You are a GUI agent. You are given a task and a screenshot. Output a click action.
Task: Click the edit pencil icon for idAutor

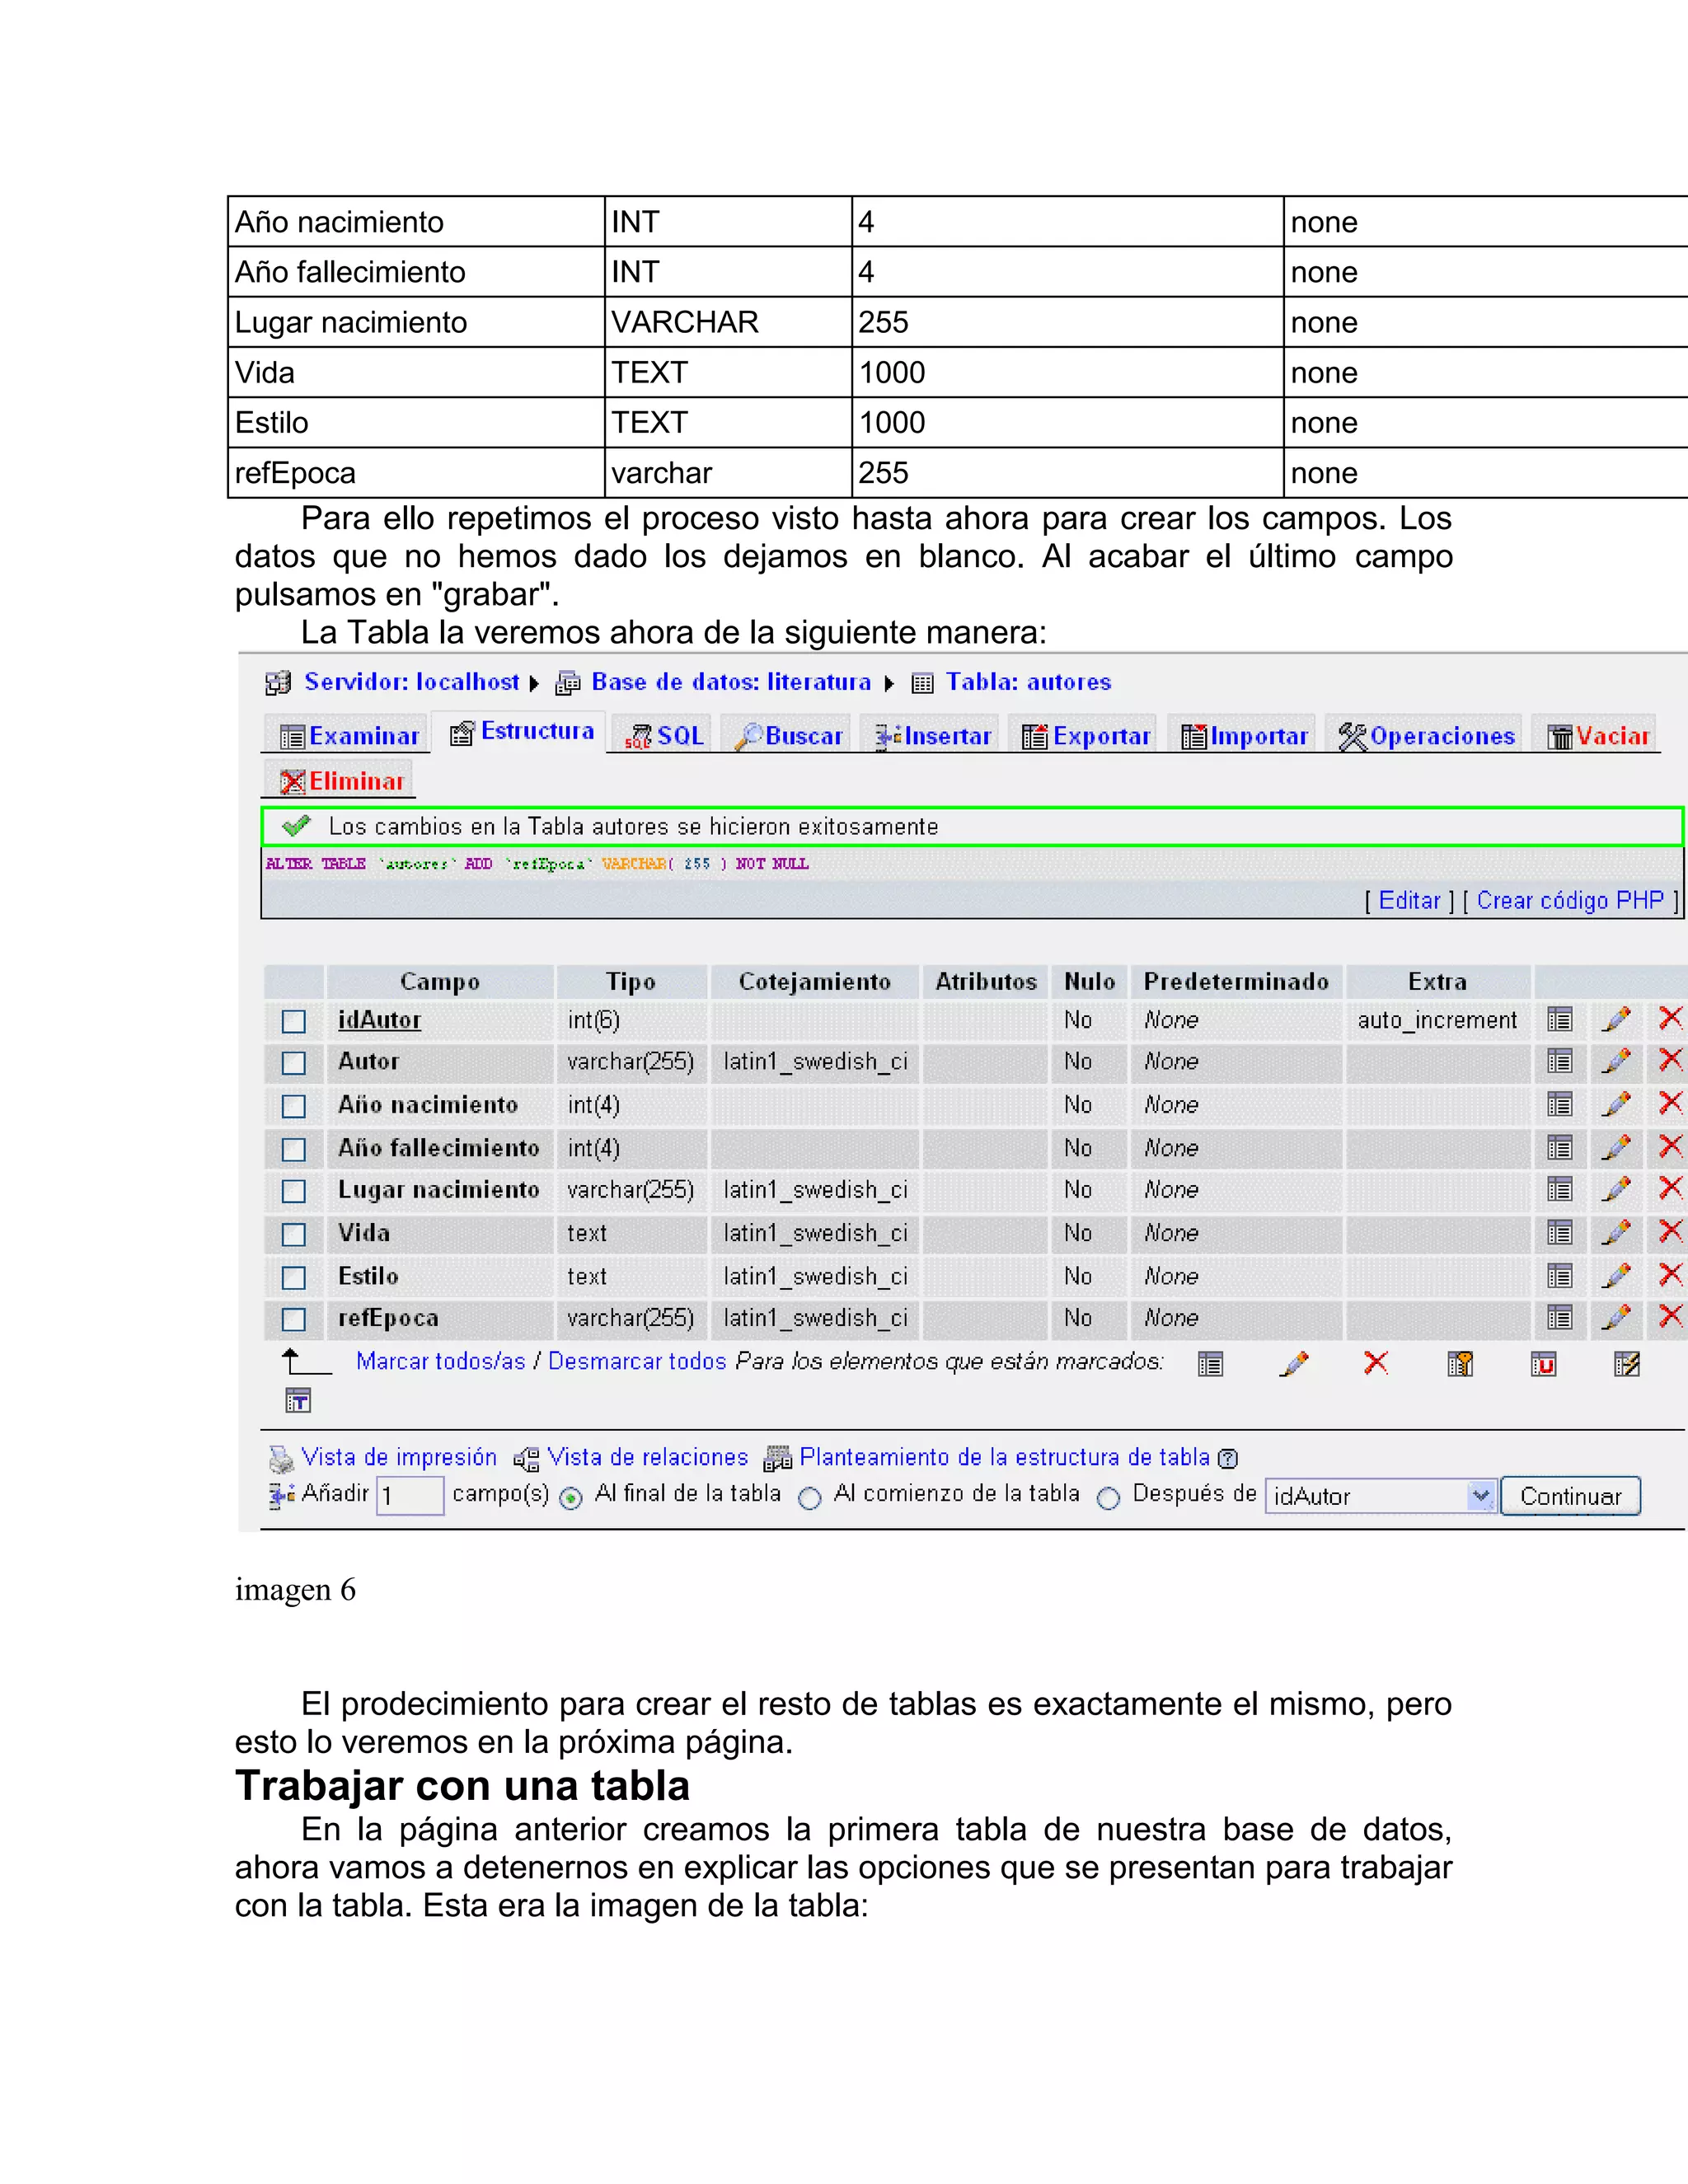1616,1019
